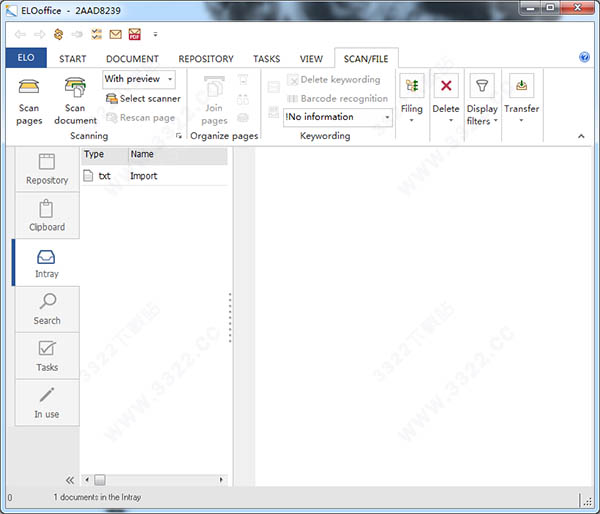This screenshot has height=514, width=600.
Task: Click the status text '1 documents in the Intray'
Action: point(97,497)
